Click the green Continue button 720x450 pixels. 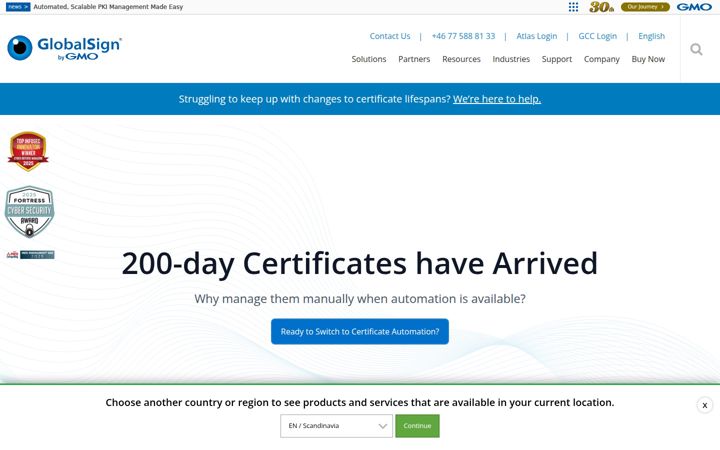pyautogui.click(x=417, y=426)
